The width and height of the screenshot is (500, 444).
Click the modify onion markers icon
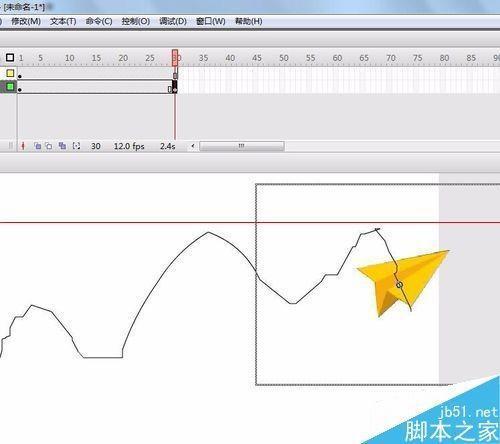coord(76,146)
